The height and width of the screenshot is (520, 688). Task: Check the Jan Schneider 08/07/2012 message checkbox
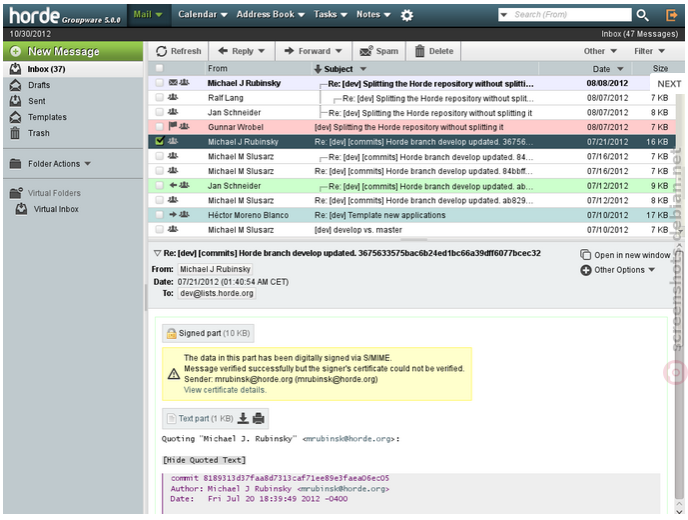(x=159, y=112)
